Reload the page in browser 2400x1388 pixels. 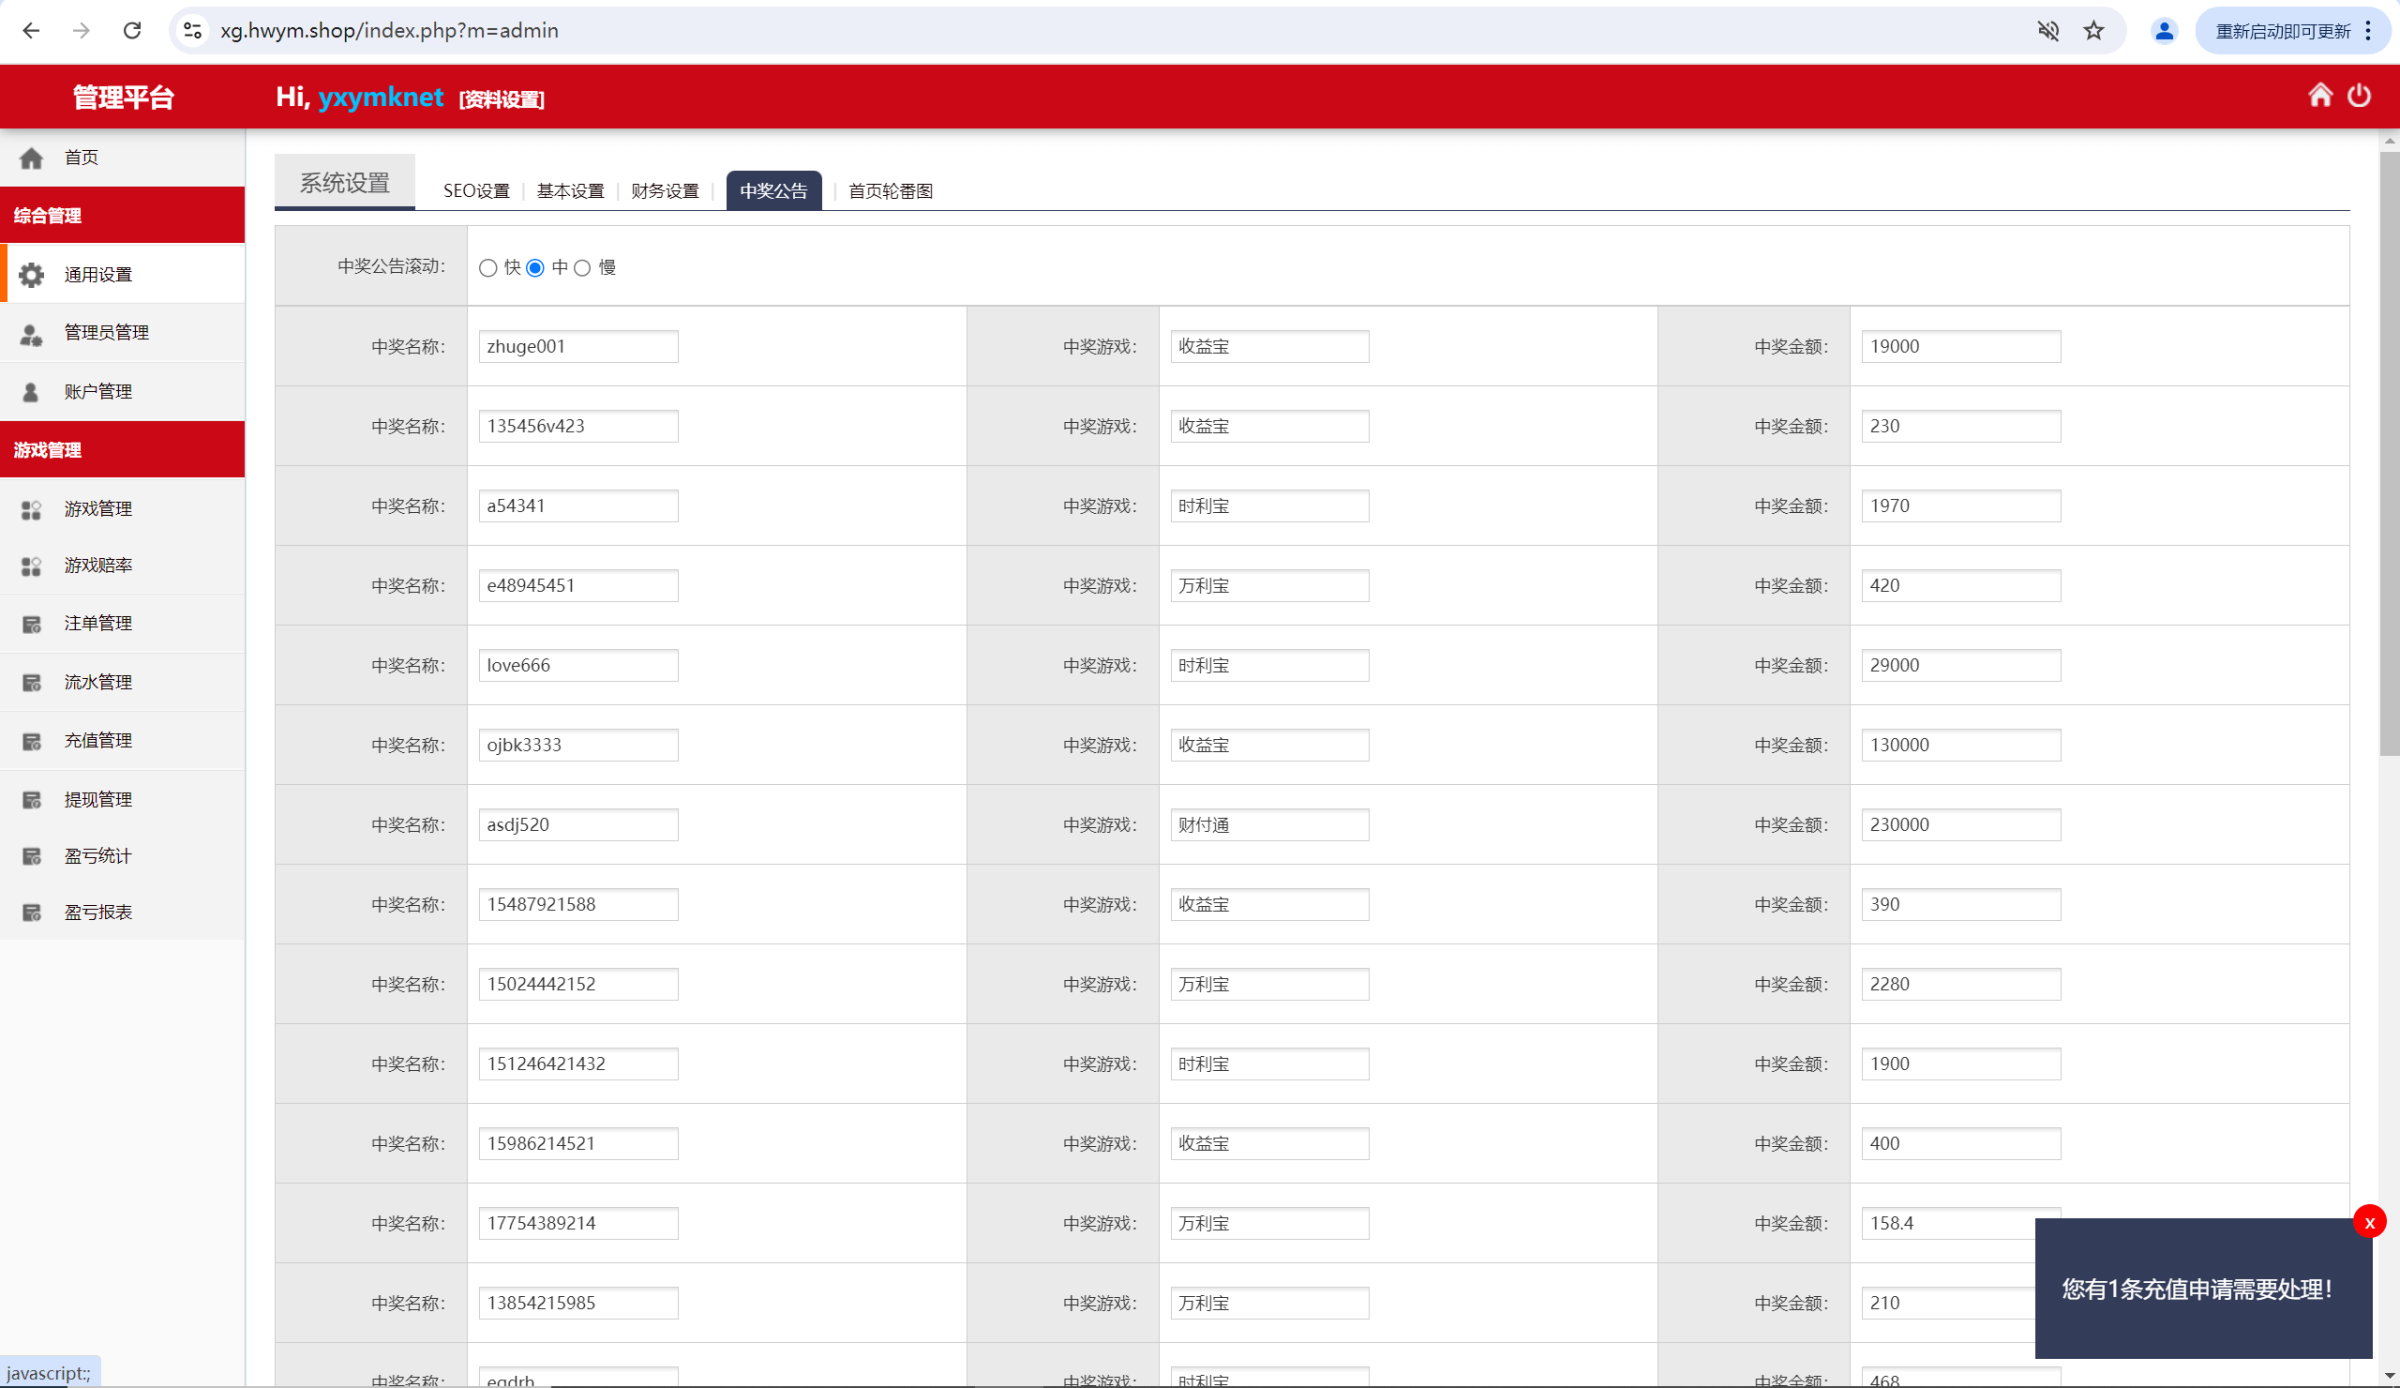[132, 31]
